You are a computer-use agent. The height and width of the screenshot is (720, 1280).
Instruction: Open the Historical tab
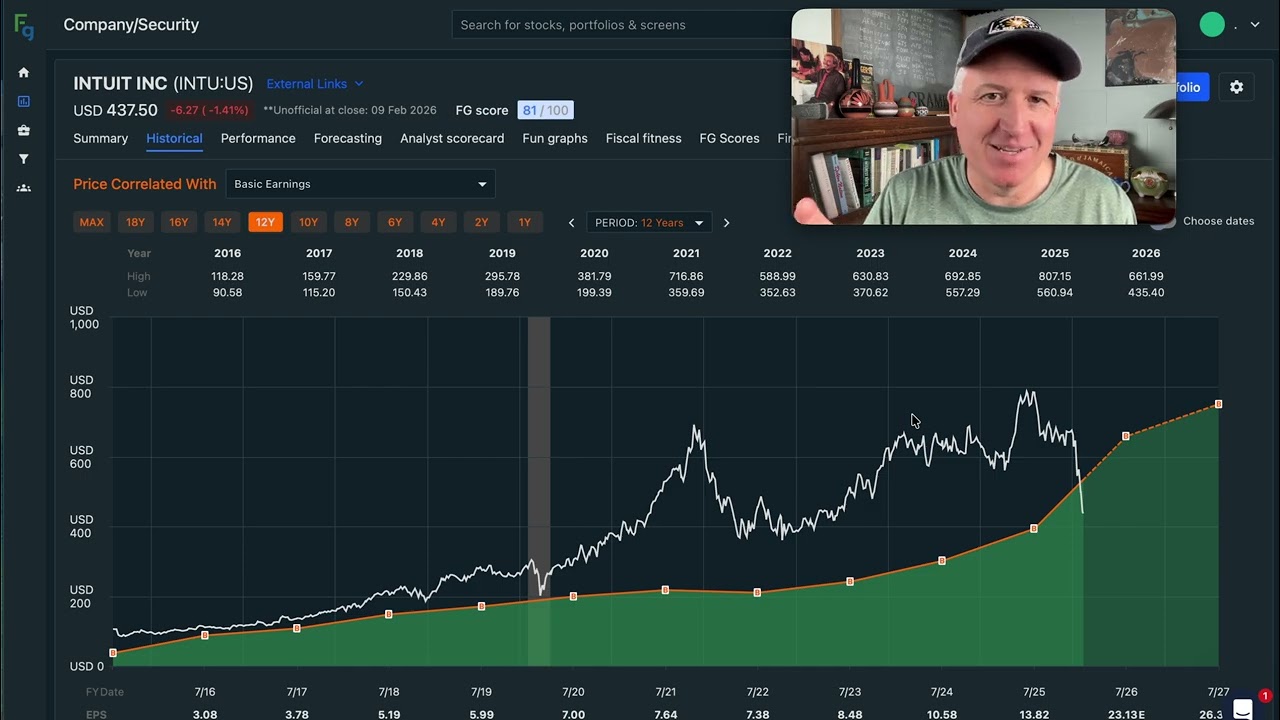coord(174,139)
